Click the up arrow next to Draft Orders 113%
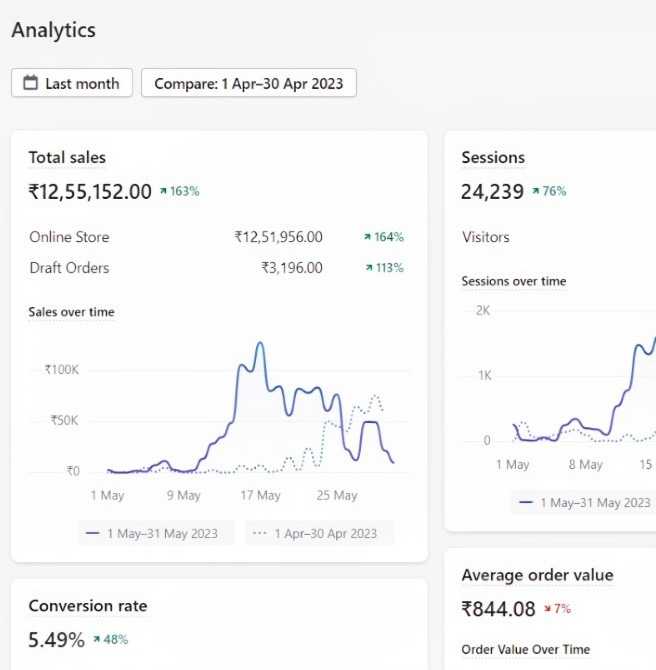This screenshot has height=670, width=656. click(x=367, y=268)
